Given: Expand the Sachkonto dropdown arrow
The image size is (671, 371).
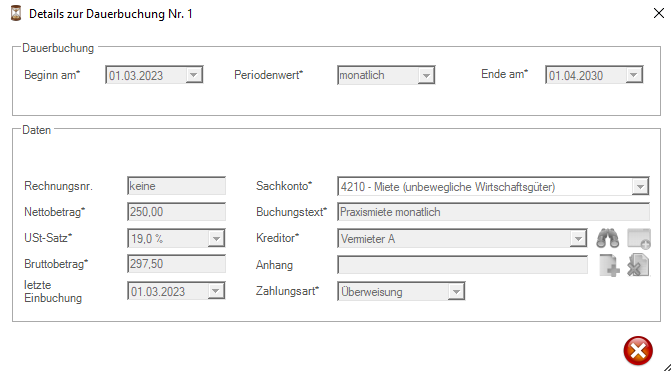Looking at the screenshot, I should pyautogui.click(x=640, y=187).
